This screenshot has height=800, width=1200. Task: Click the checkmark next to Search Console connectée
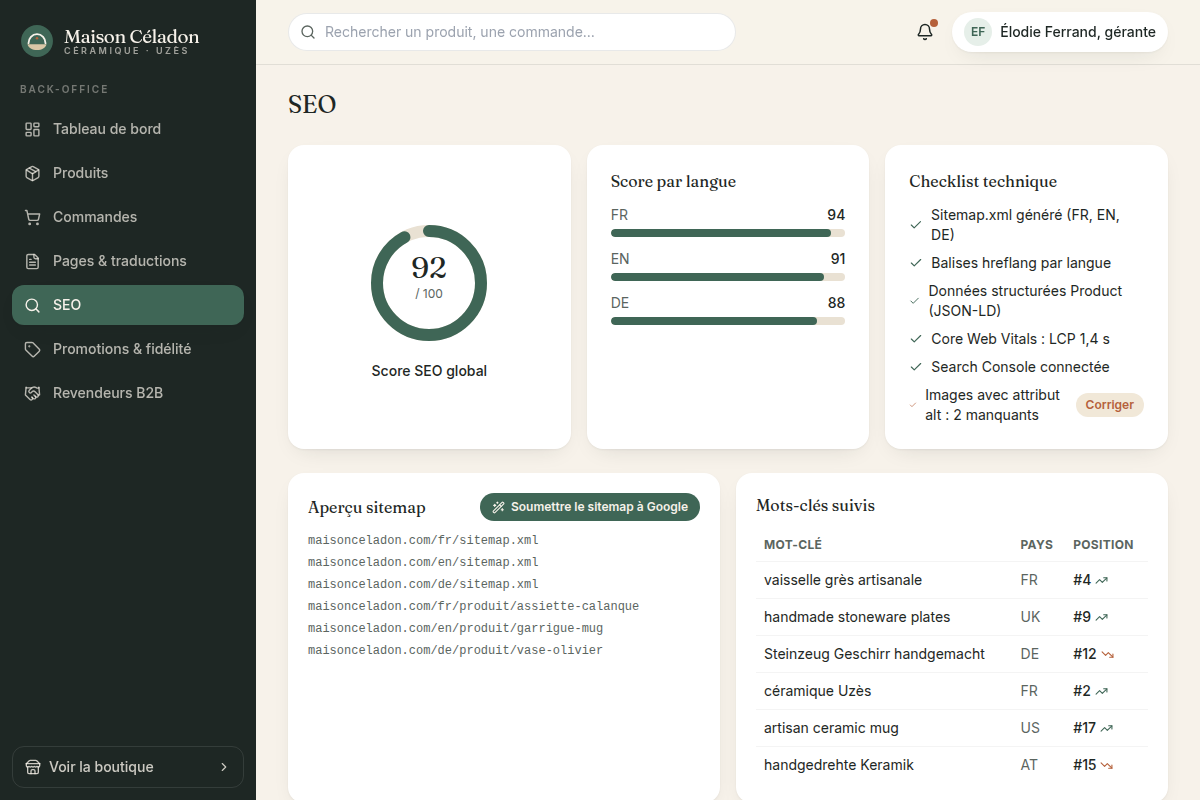(x=916, y=367)
